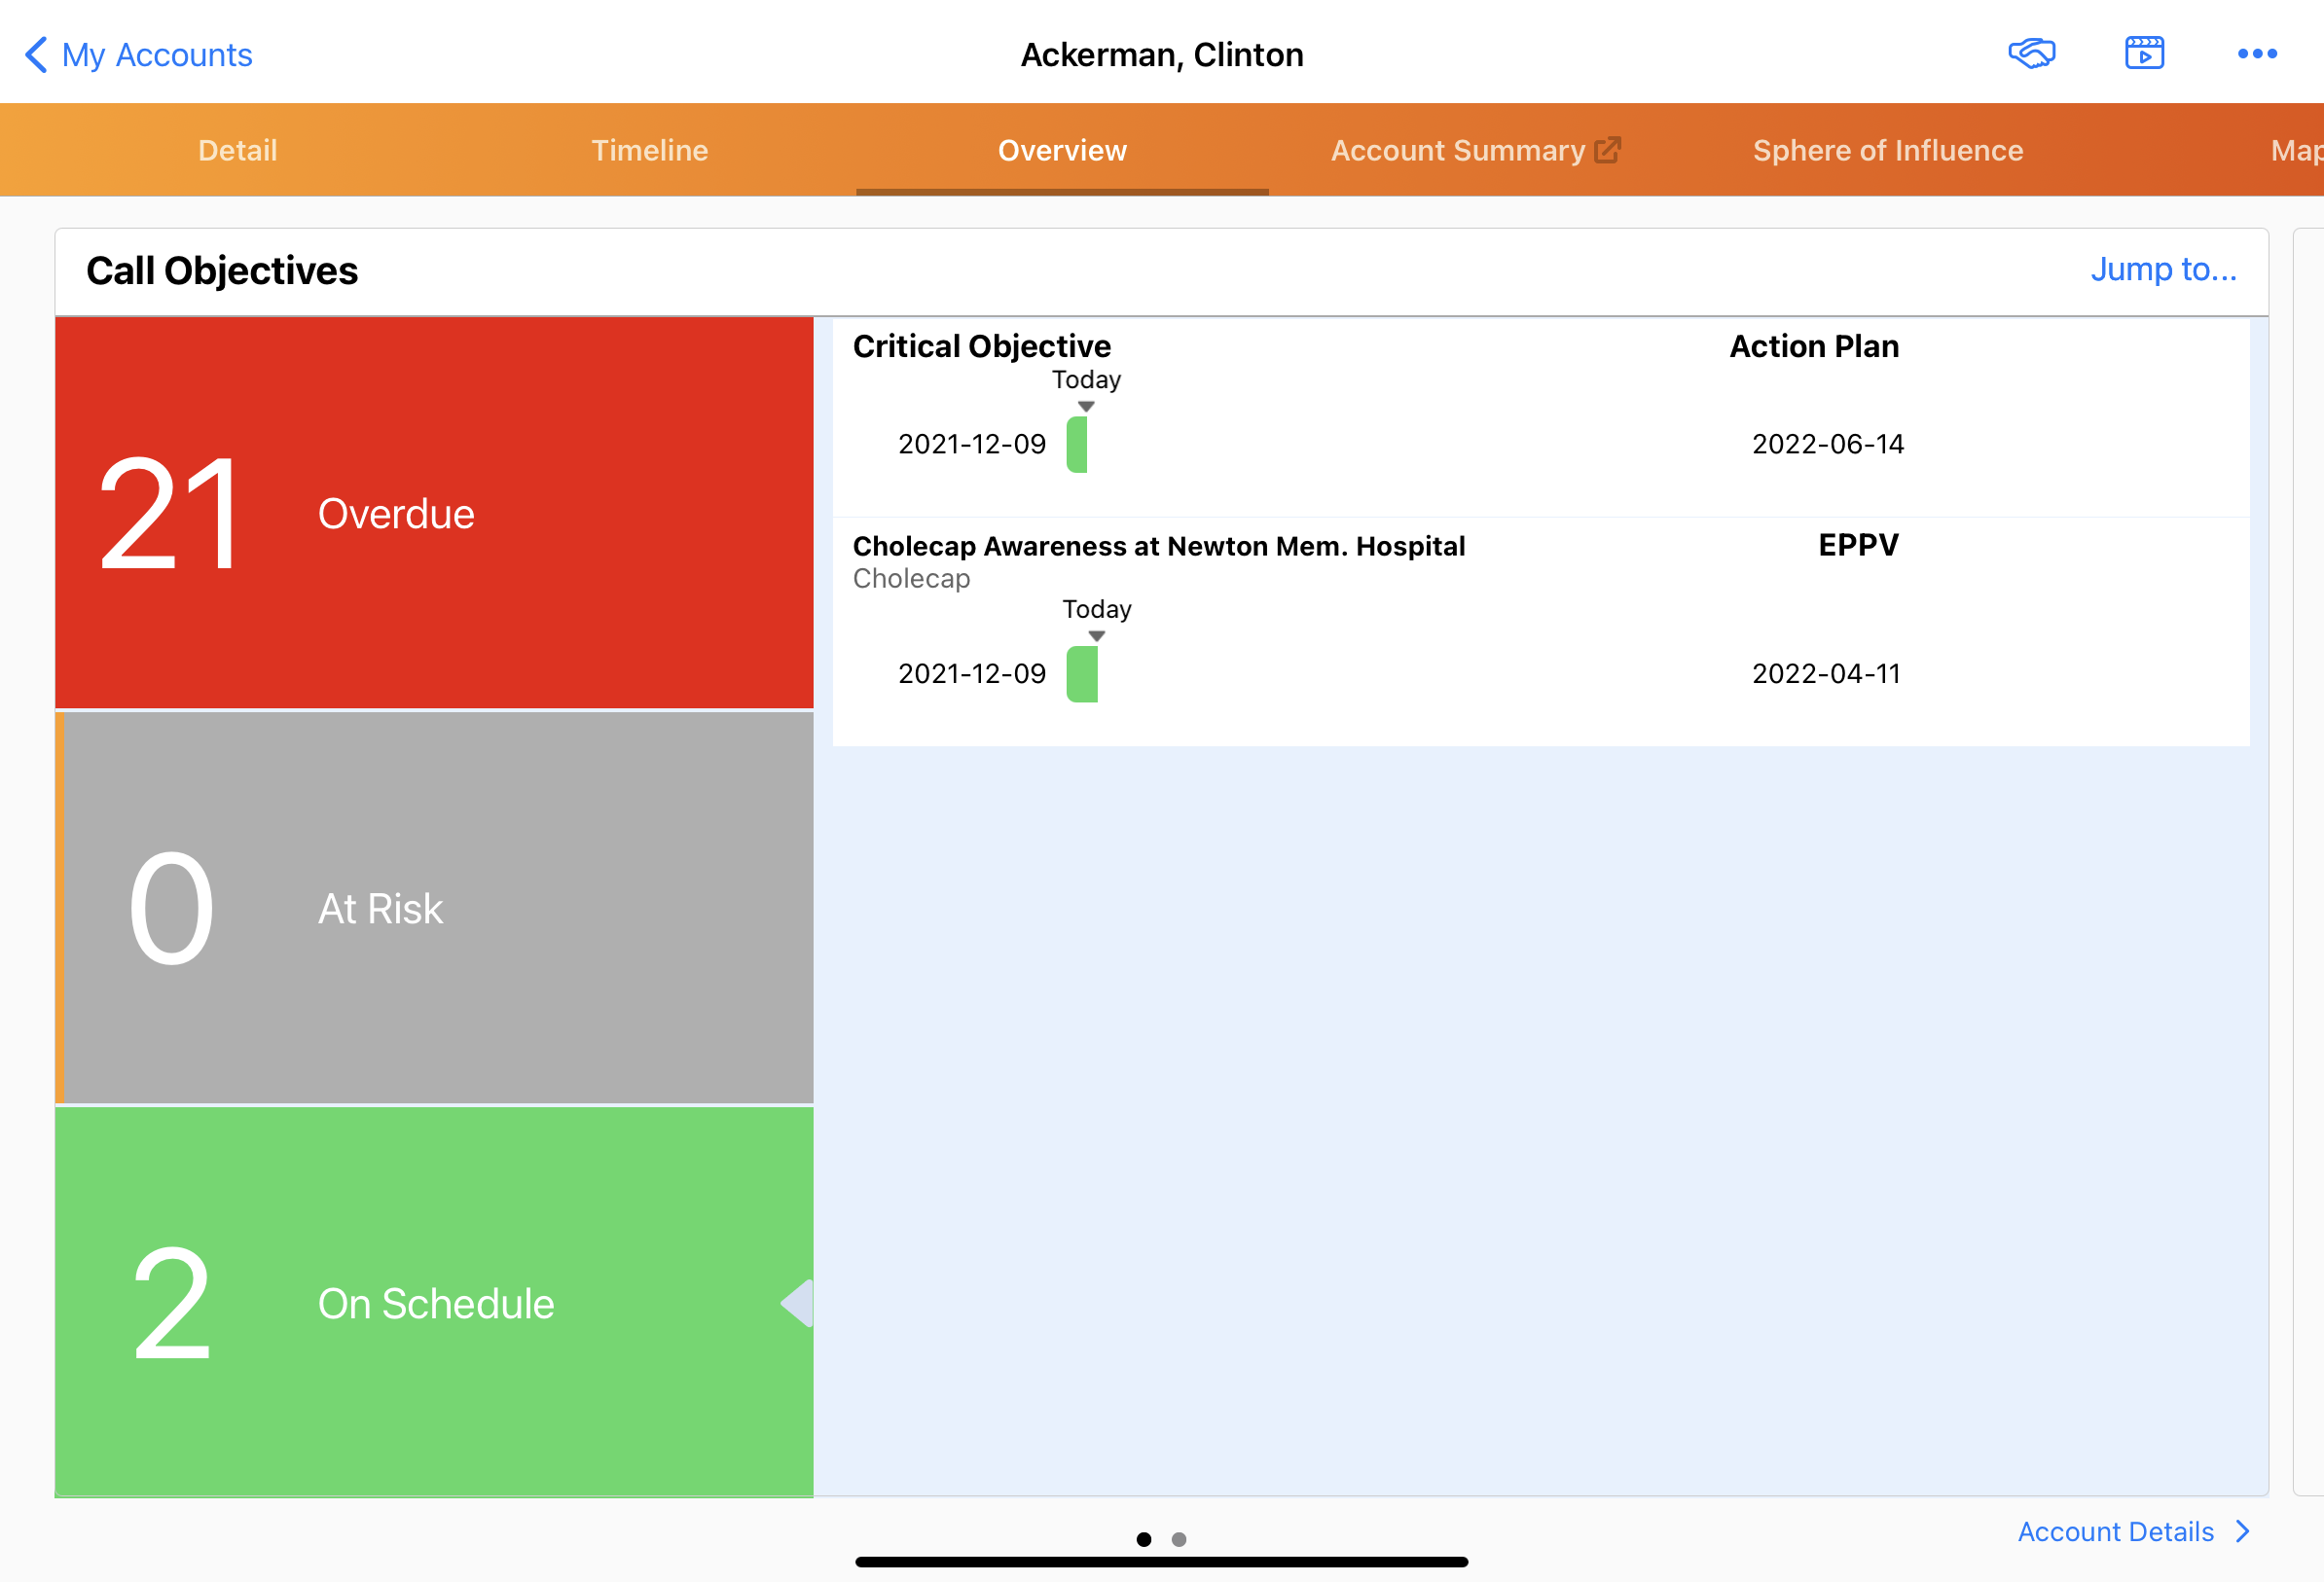Open the Account Details link
The width and height of the screenshot is (2324, 1582).
pos(2115,1531)
